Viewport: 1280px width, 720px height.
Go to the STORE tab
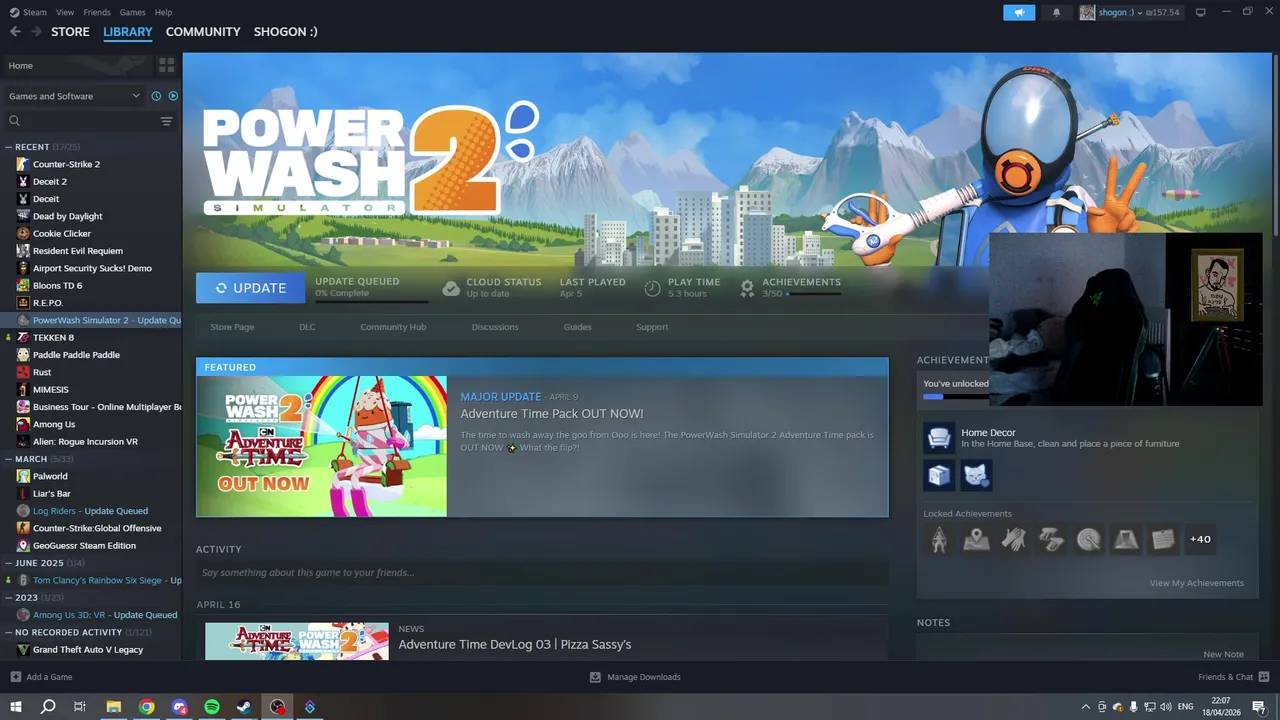(70, 32)
